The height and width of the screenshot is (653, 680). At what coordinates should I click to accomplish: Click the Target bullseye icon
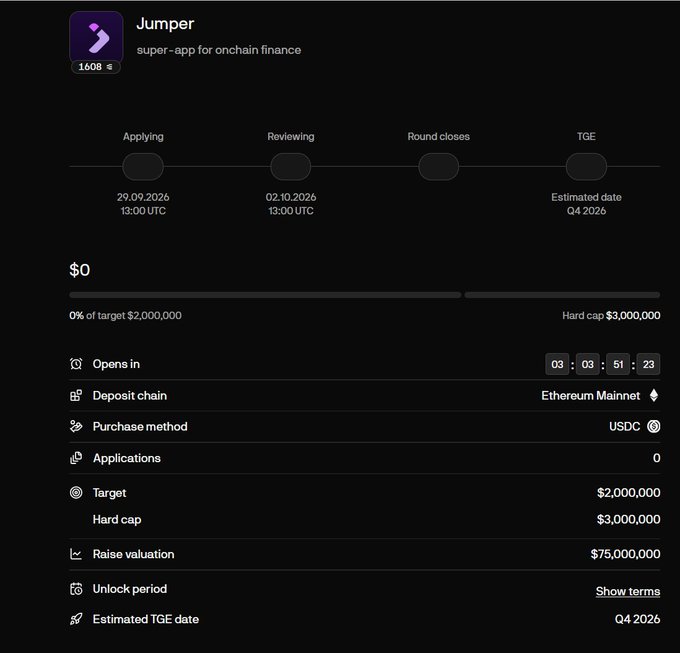click(76, 493)
